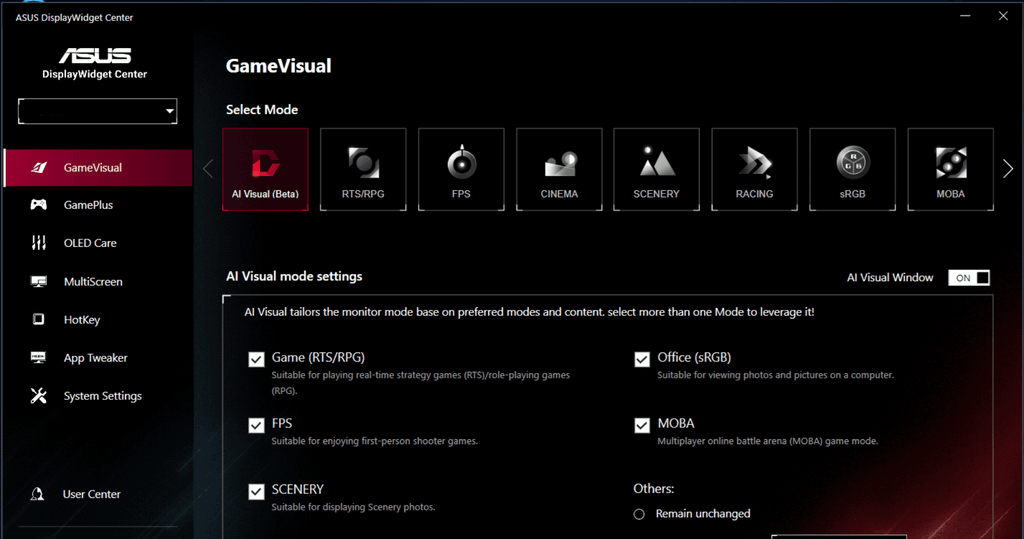Open the User Center link
Viewport: 1024px width, 539px height.
(91, 495)
